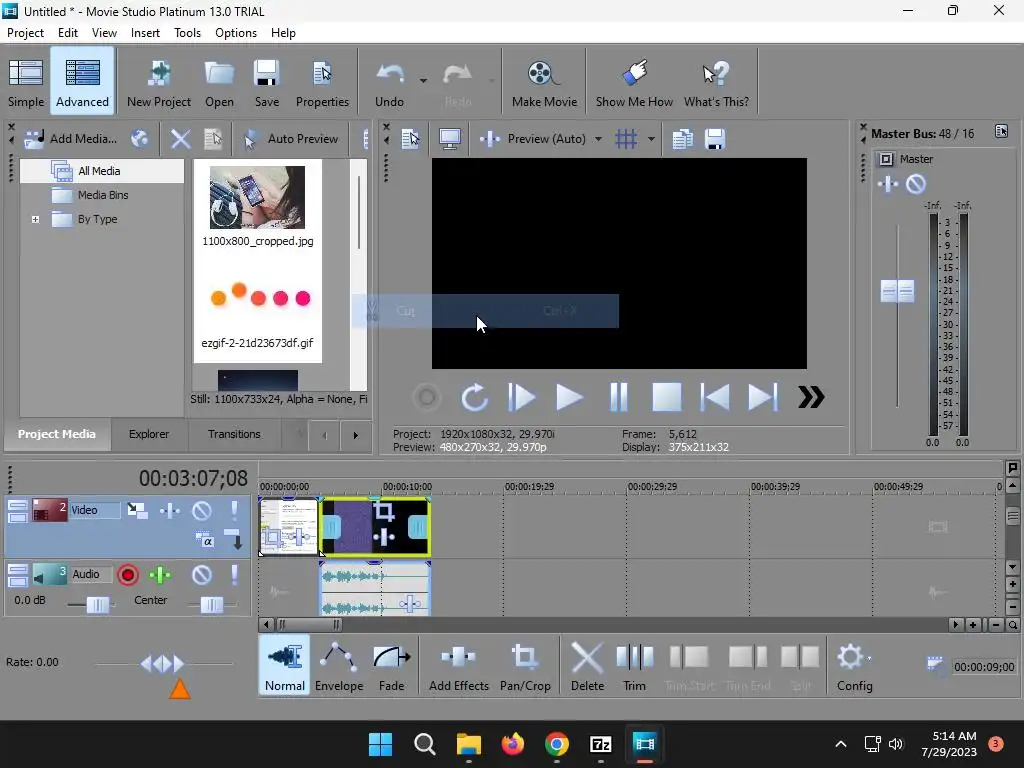Switch to the Explorer tab
Image resolution: width=1024 pixels, height=768 pixels.
pos(149,434)
